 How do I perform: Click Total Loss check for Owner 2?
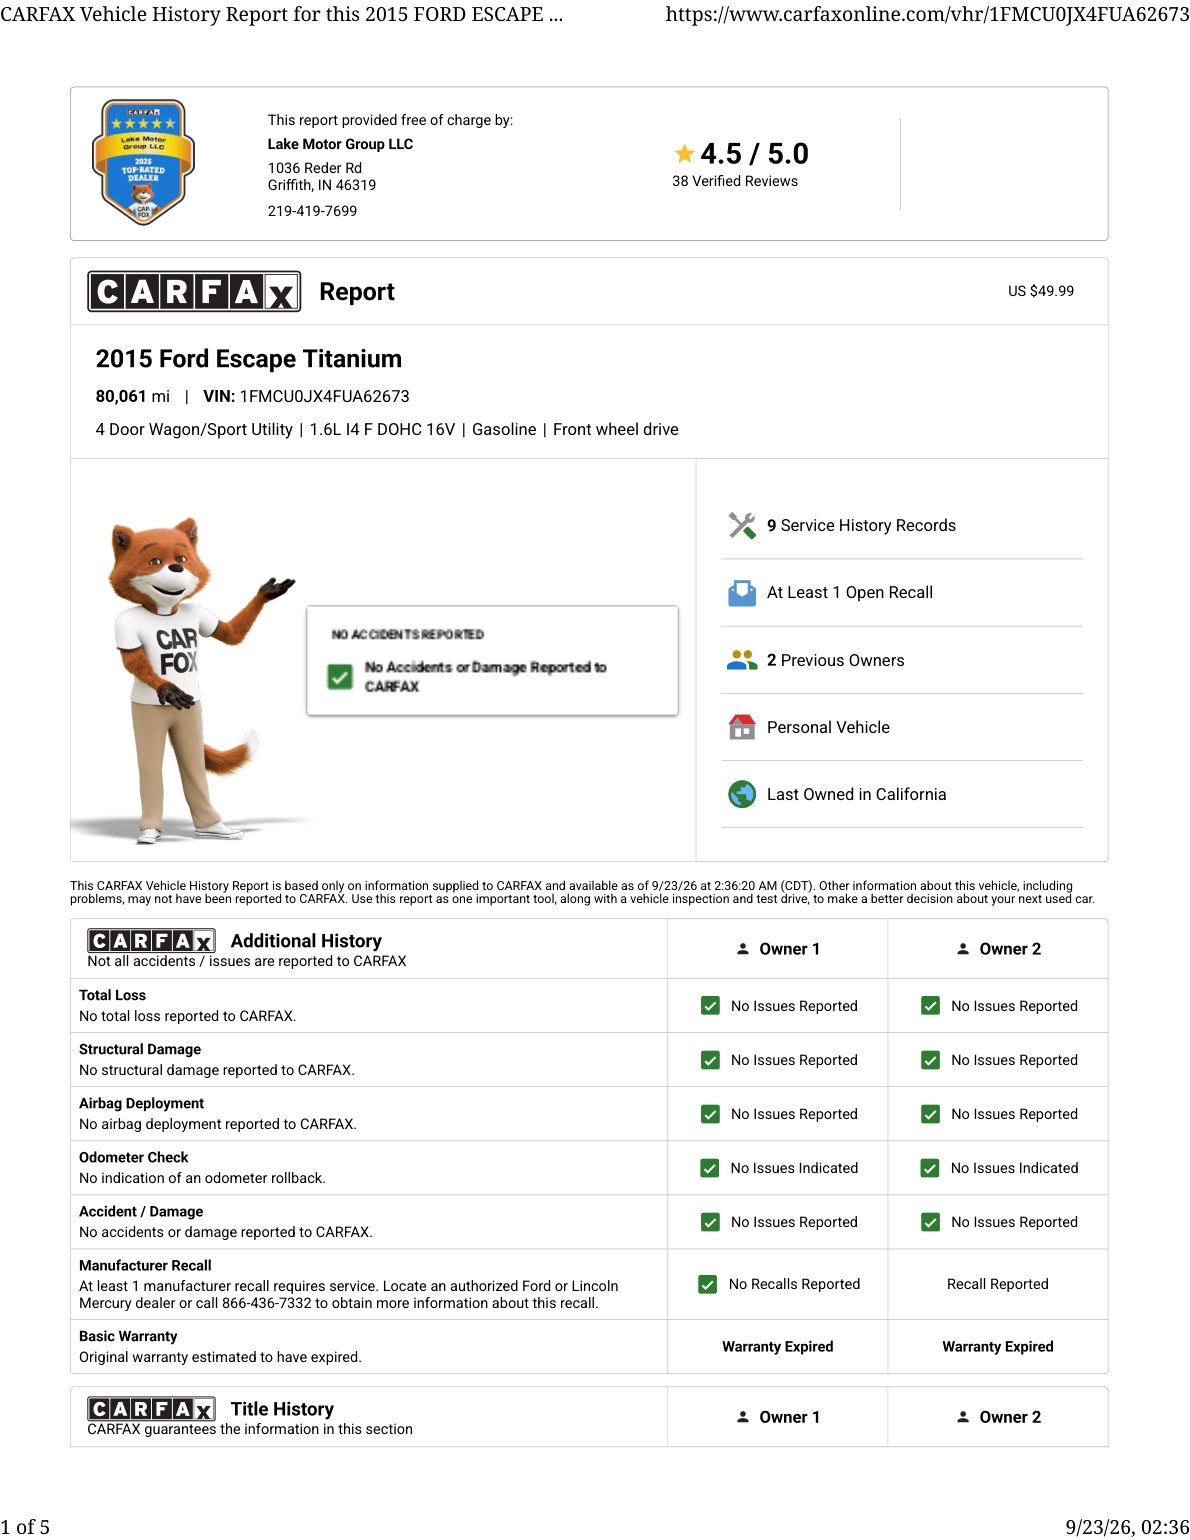pyautogui.click(x=930, y=1006)
